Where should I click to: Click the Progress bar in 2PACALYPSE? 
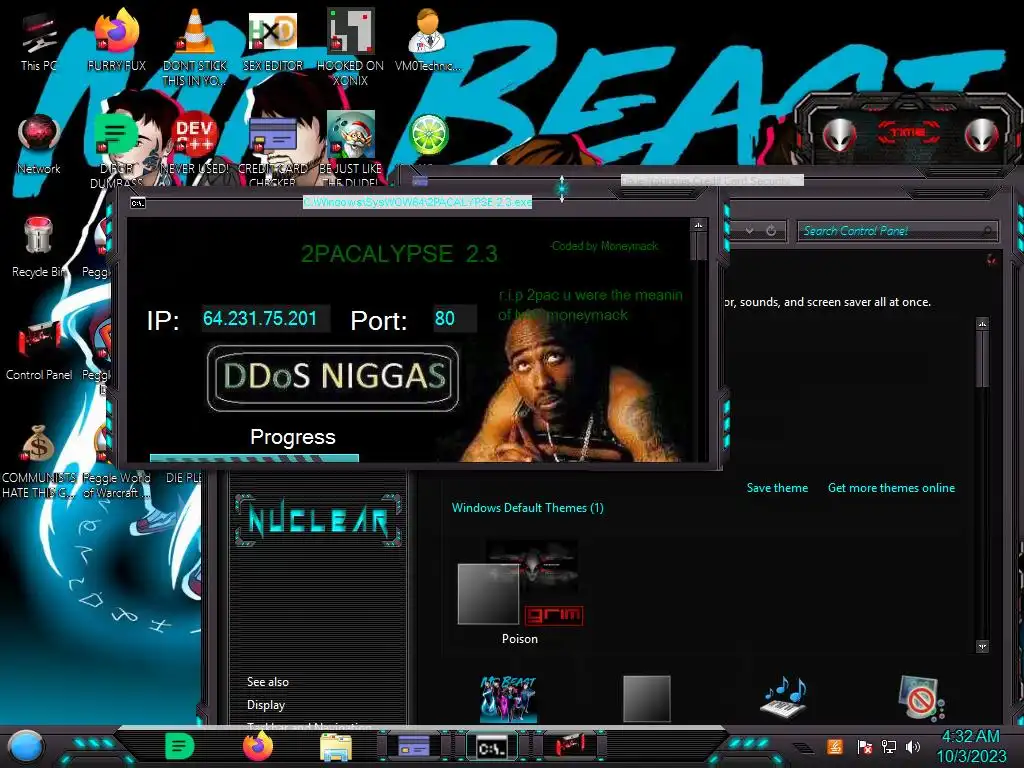pyautogui.click(x=254, y=458)
